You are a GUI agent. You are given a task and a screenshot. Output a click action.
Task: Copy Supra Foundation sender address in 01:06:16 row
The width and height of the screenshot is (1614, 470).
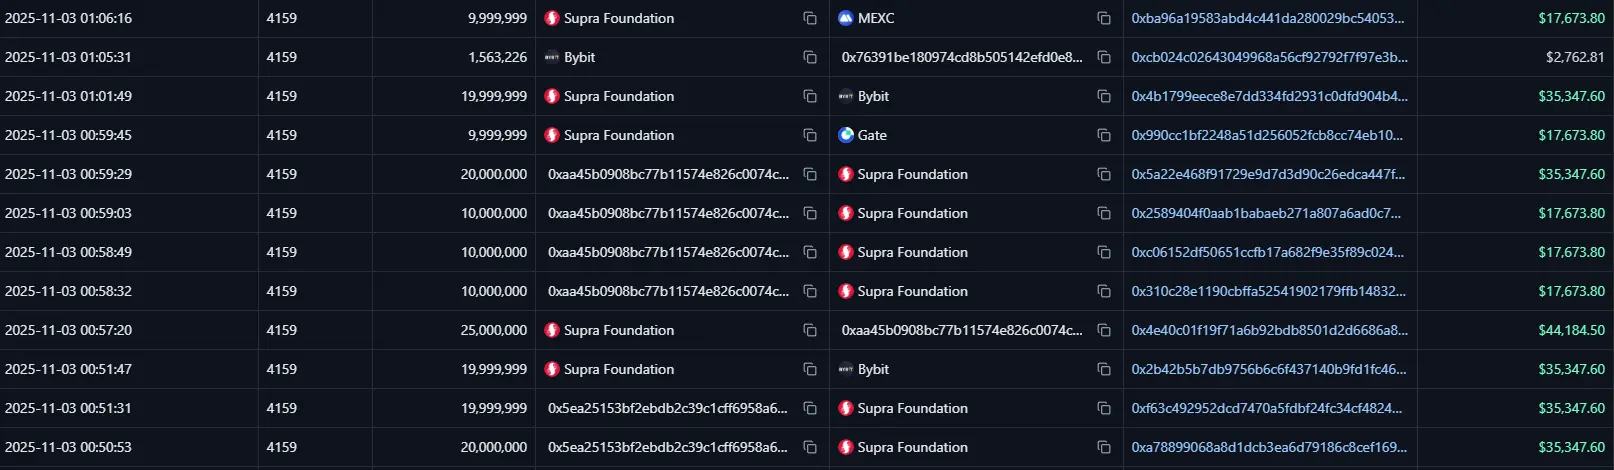(x=810, y=18)
